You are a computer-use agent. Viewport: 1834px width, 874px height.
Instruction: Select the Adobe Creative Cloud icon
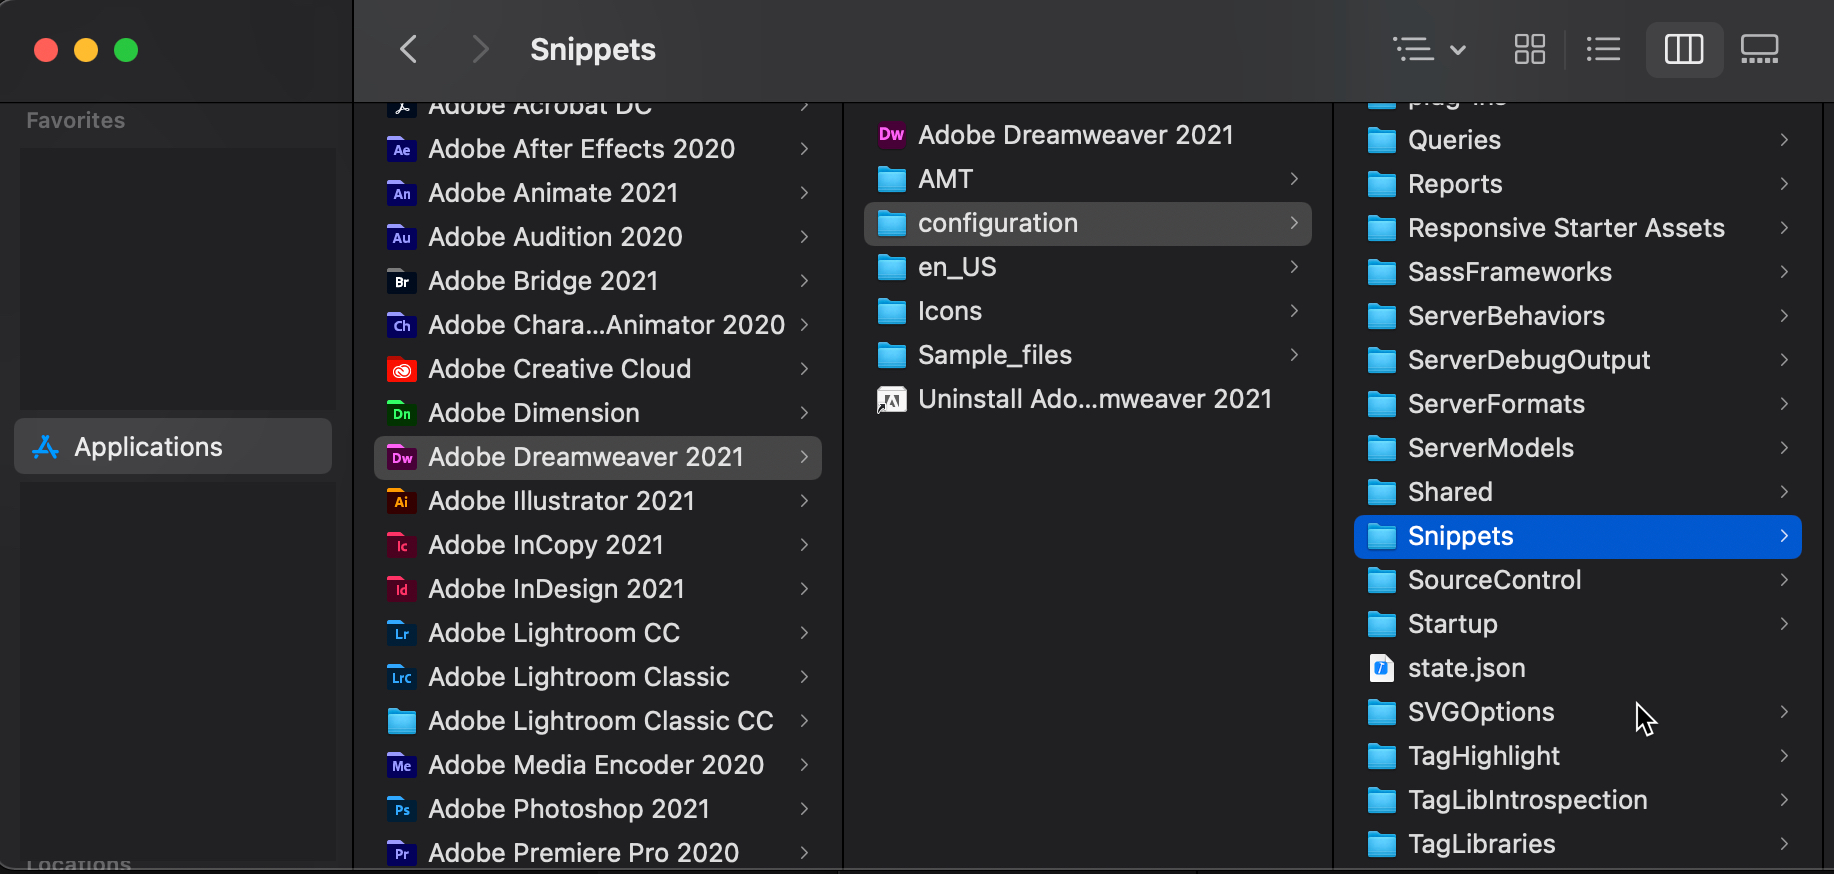(401, 369)
